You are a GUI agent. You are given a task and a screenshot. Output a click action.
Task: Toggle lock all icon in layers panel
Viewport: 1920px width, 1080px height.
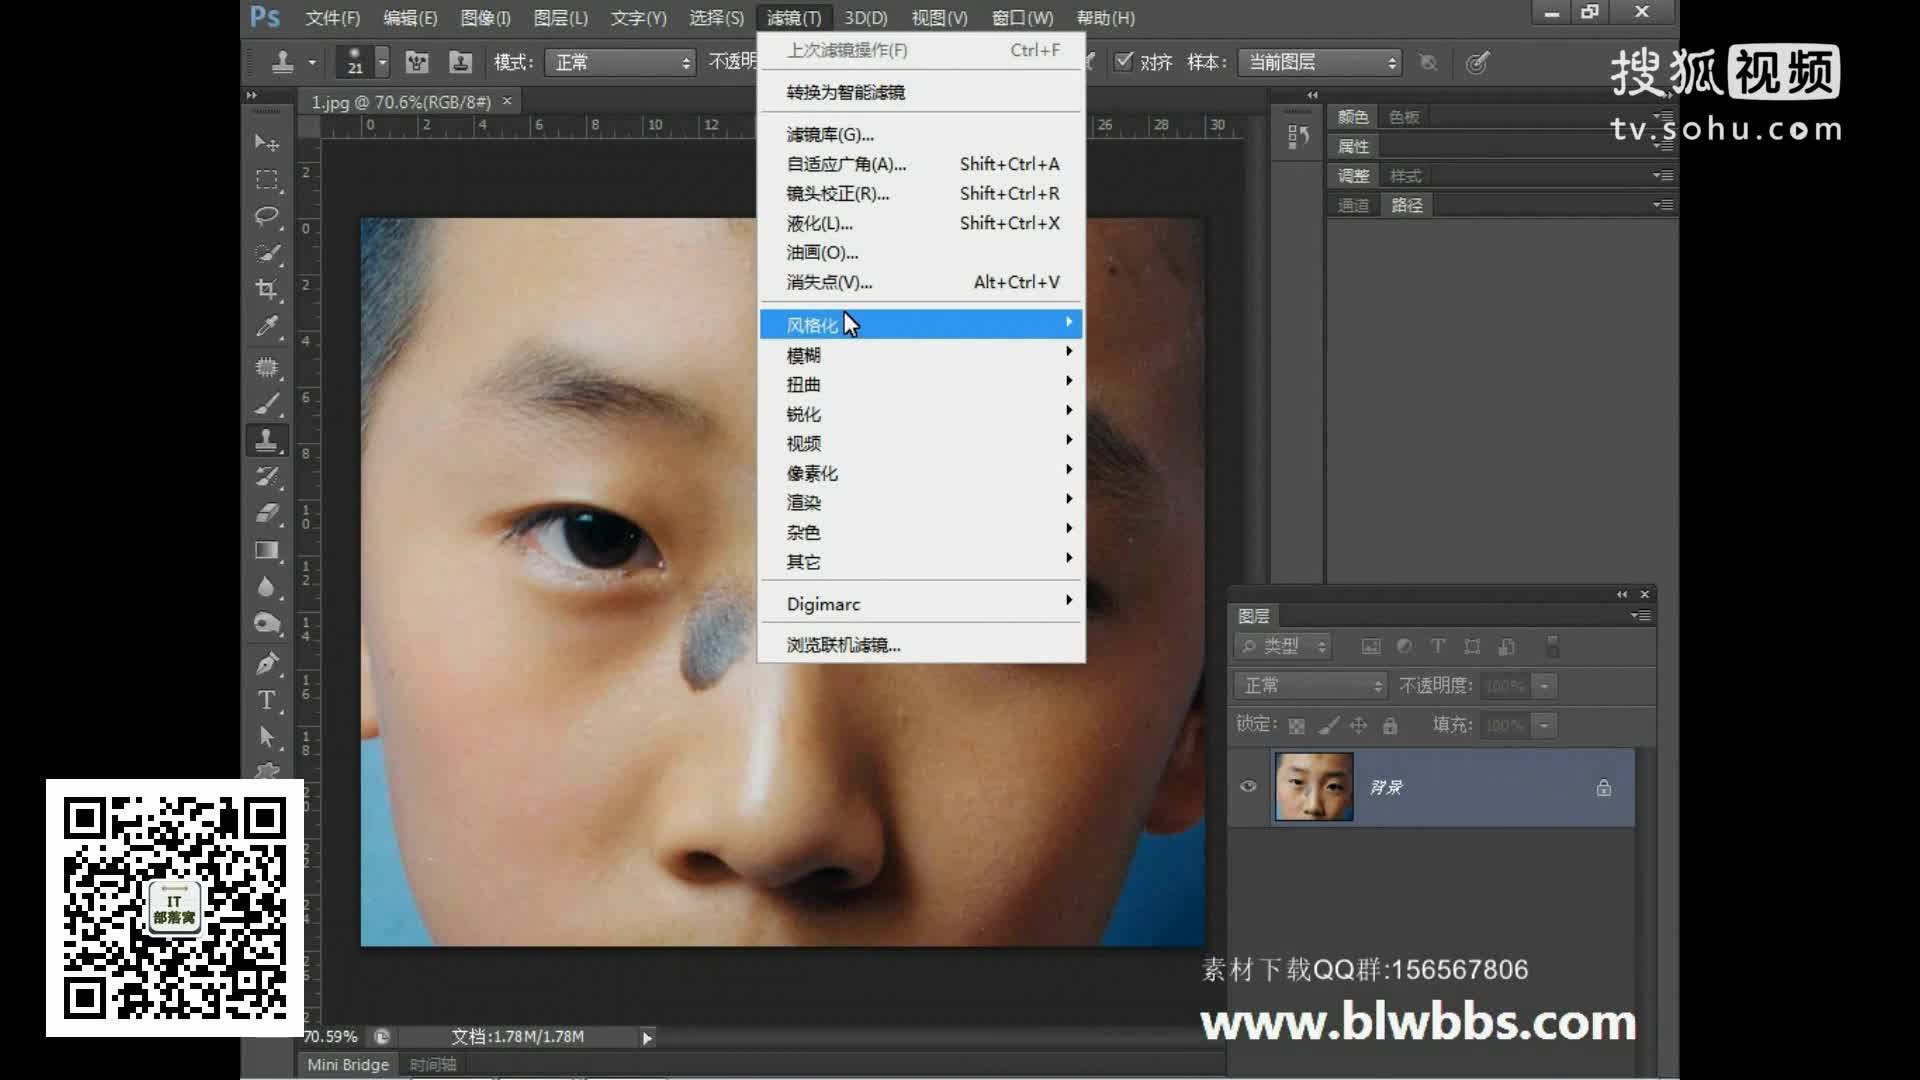click(x=1390, y=726)
